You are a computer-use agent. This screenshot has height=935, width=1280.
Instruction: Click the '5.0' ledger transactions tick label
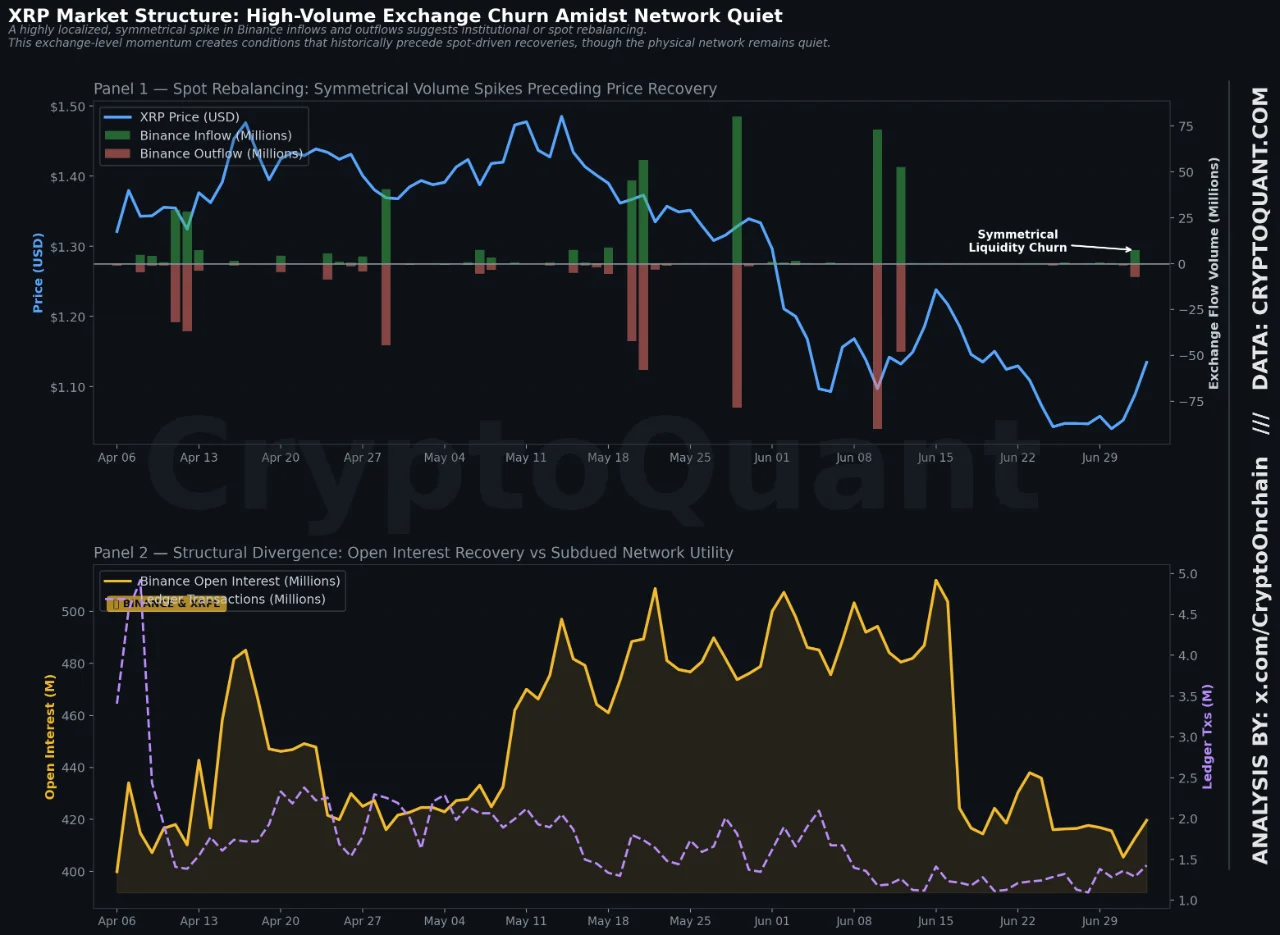point(1187,574)
